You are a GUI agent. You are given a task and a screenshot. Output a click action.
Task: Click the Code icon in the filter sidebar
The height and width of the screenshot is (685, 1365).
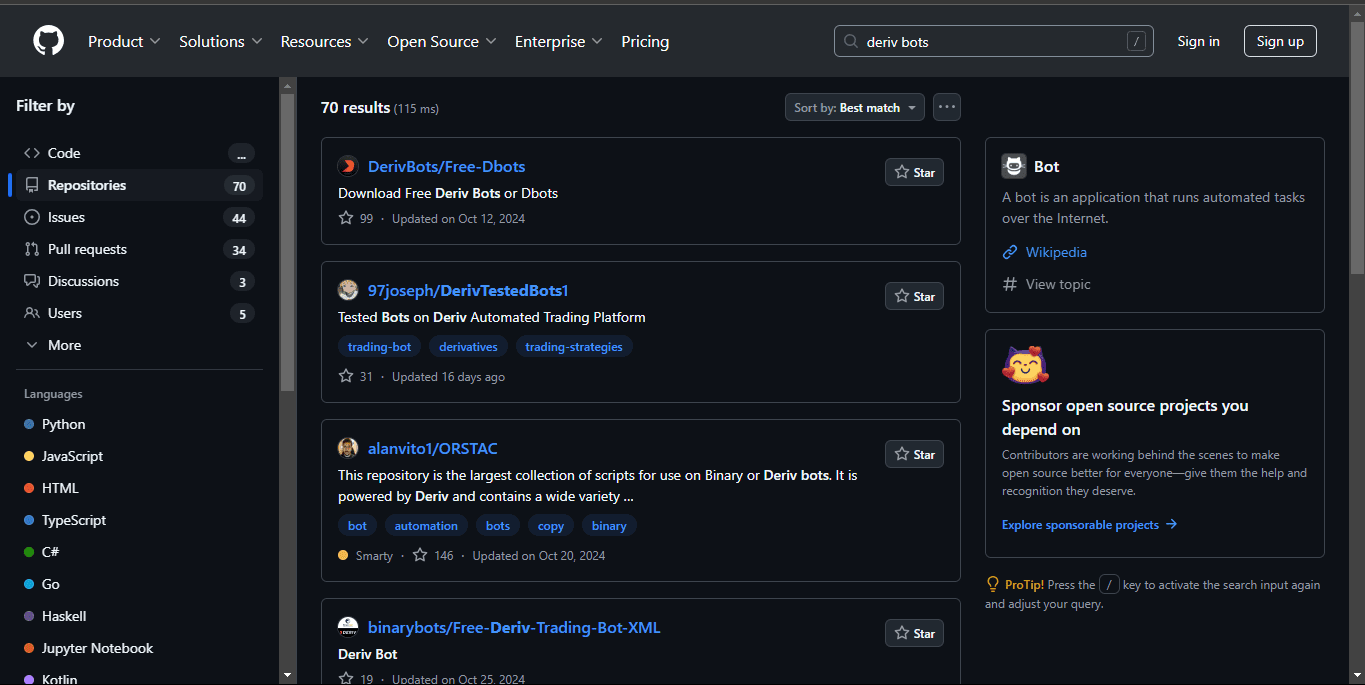click(x=32, y=152)
